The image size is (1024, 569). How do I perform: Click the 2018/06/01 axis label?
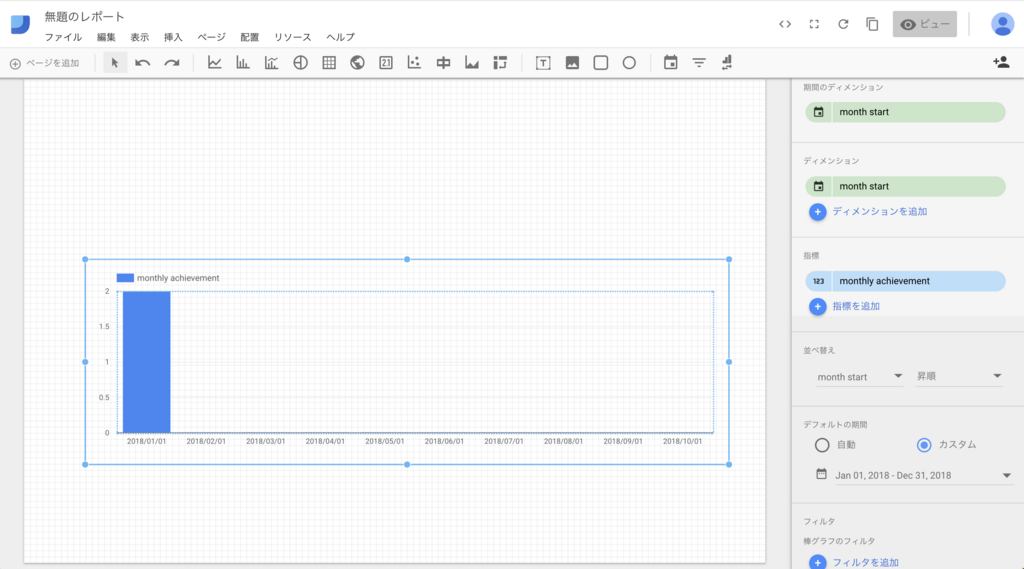pos(444,442)
